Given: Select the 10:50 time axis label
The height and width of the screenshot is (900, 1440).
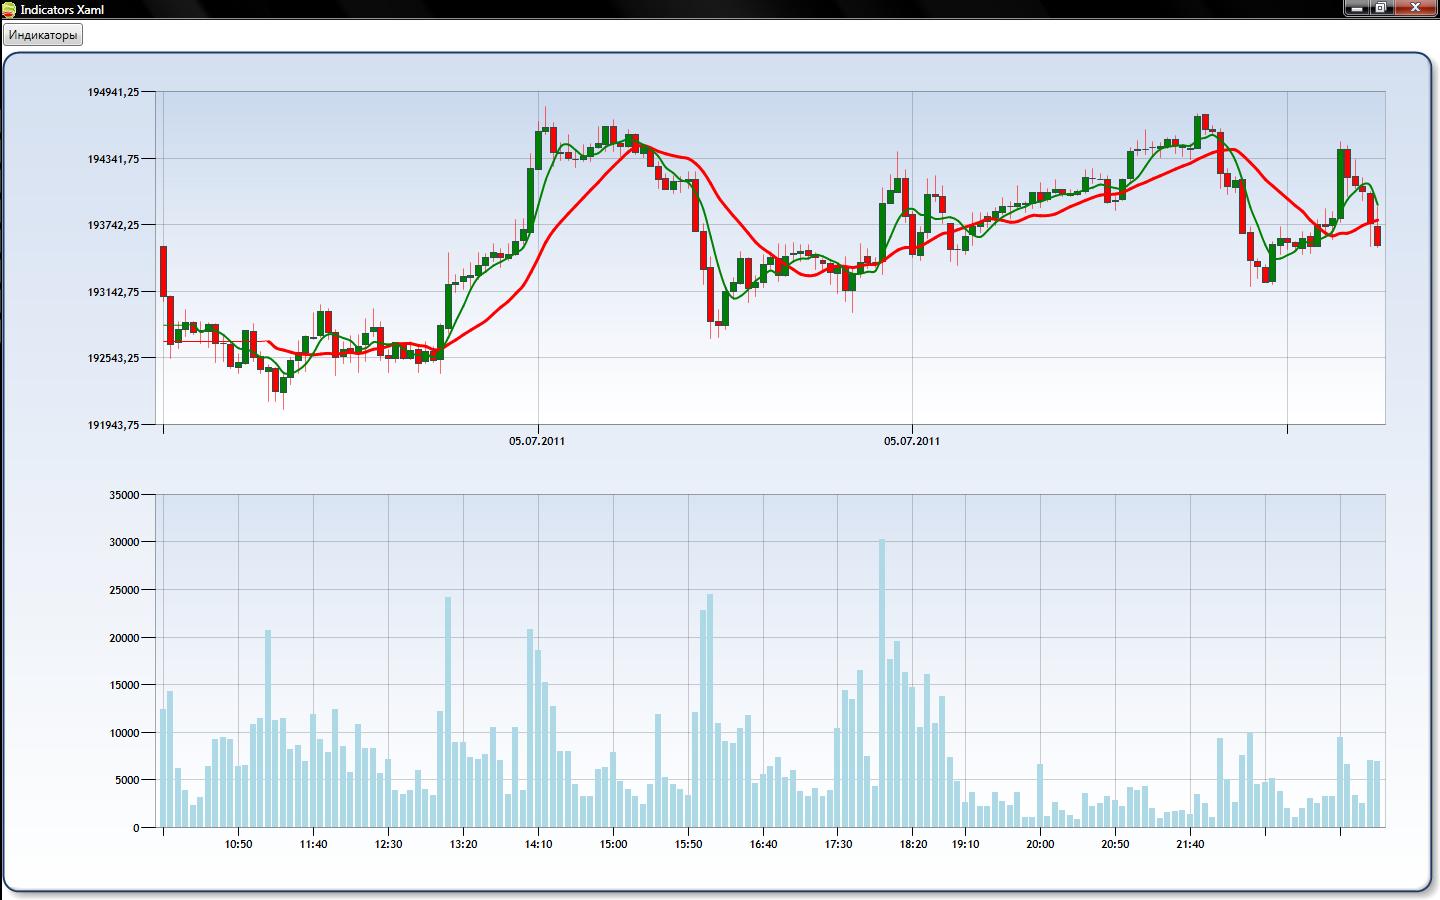Looking at the screenshot, I should (238, 844).
